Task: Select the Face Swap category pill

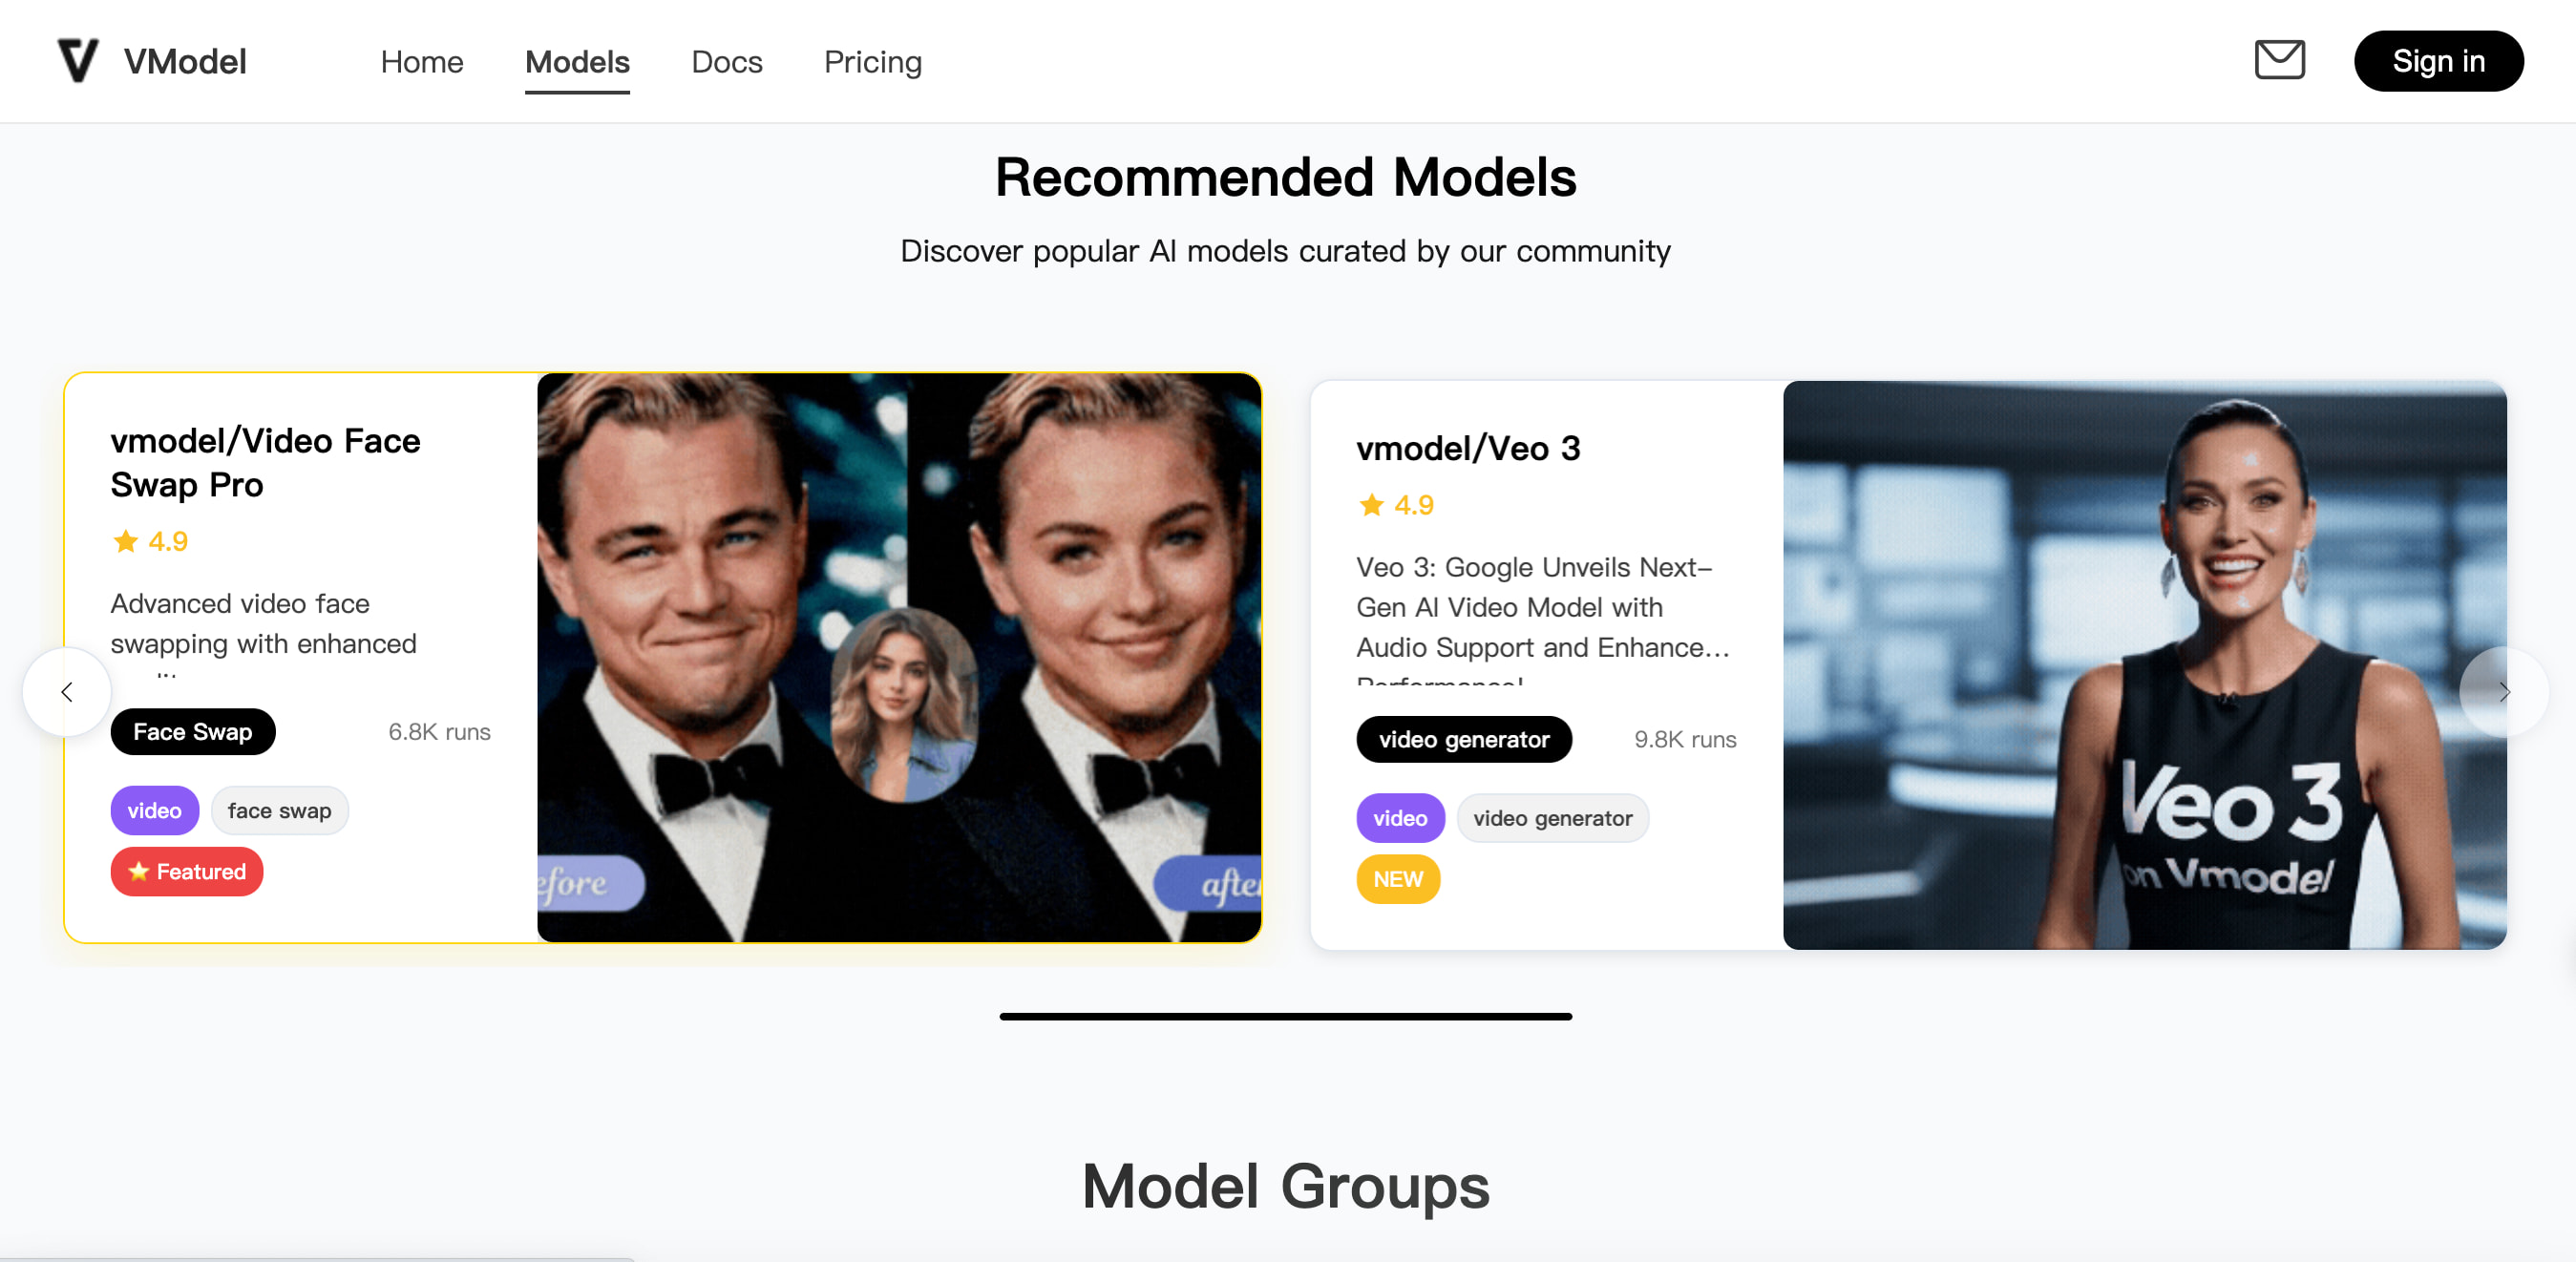Action: coord(193,732)
